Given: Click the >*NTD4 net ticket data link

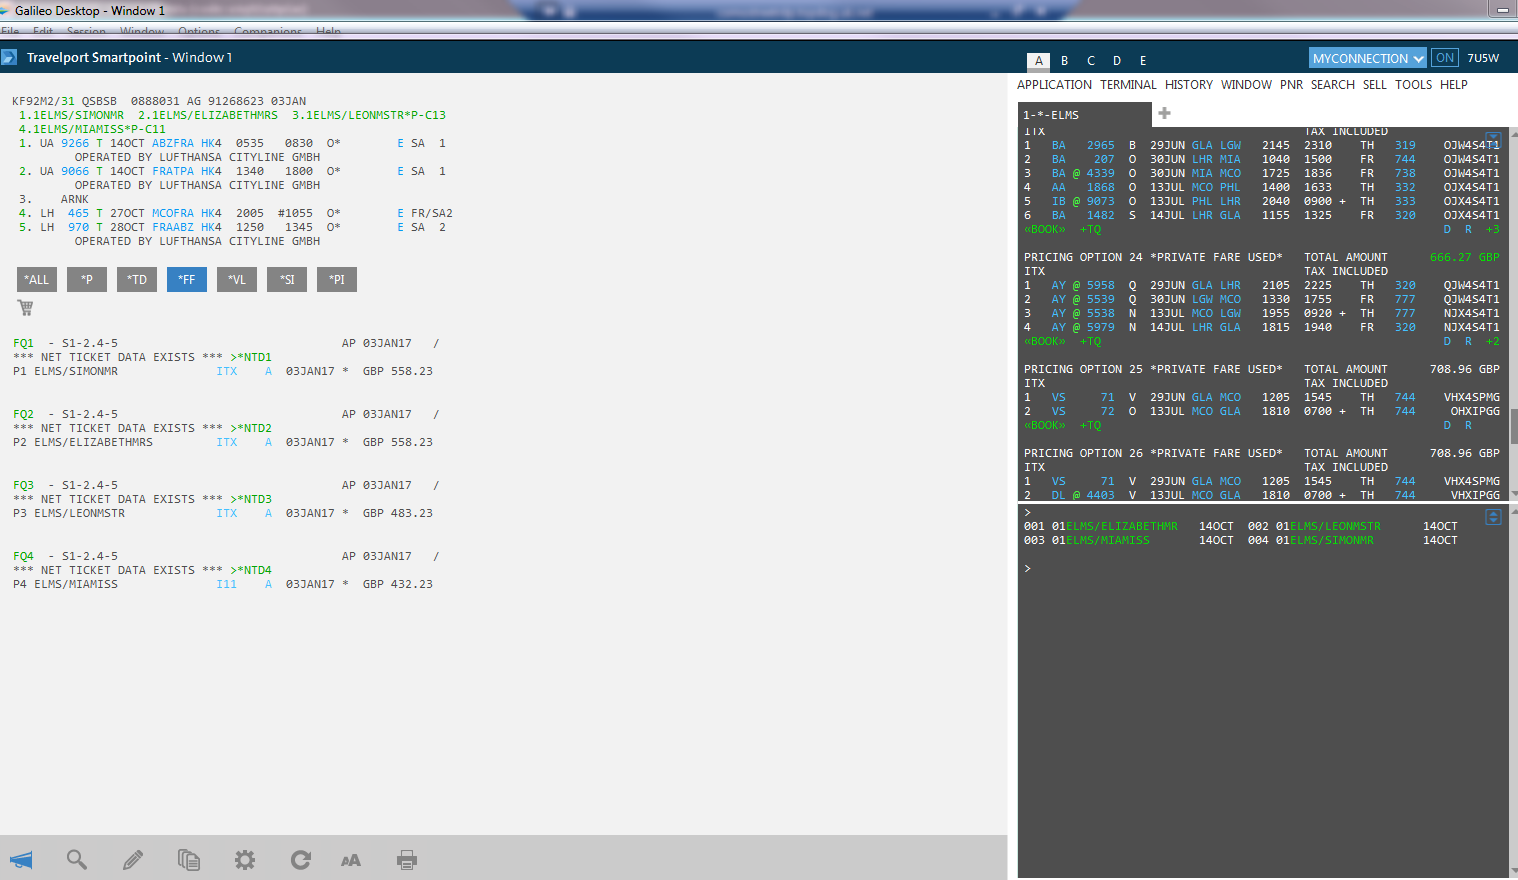Looking at the screenshot, I should (x=251, y=570).
